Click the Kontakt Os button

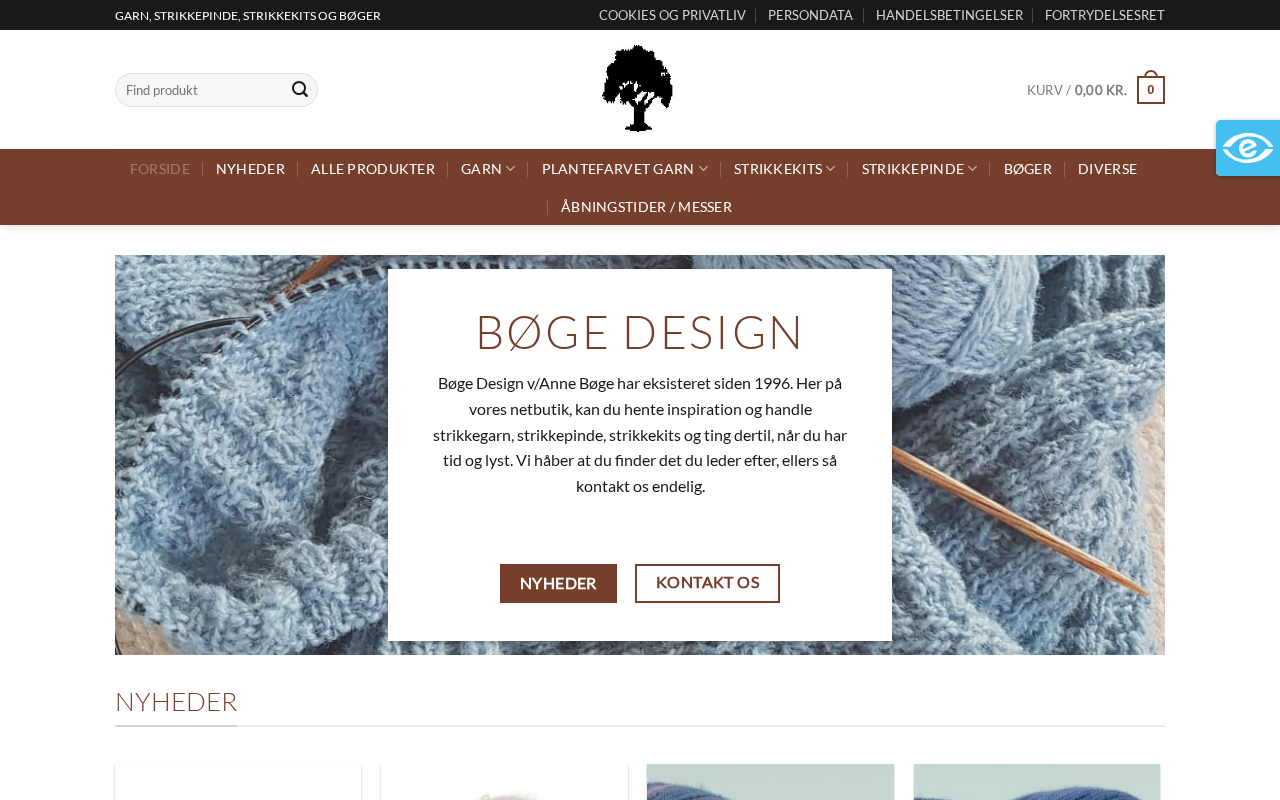coord(707,583)
